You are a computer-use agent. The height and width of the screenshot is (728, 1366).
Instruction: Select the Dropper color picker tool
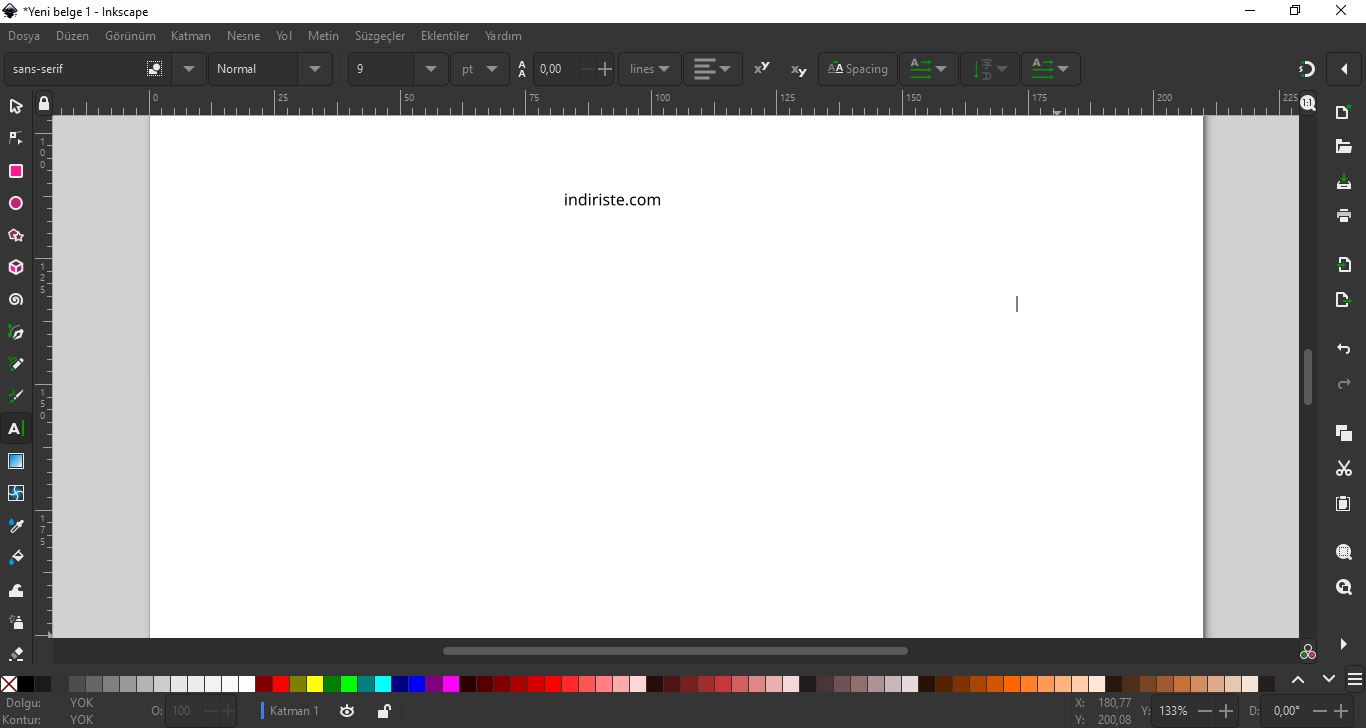pos(16,525)
